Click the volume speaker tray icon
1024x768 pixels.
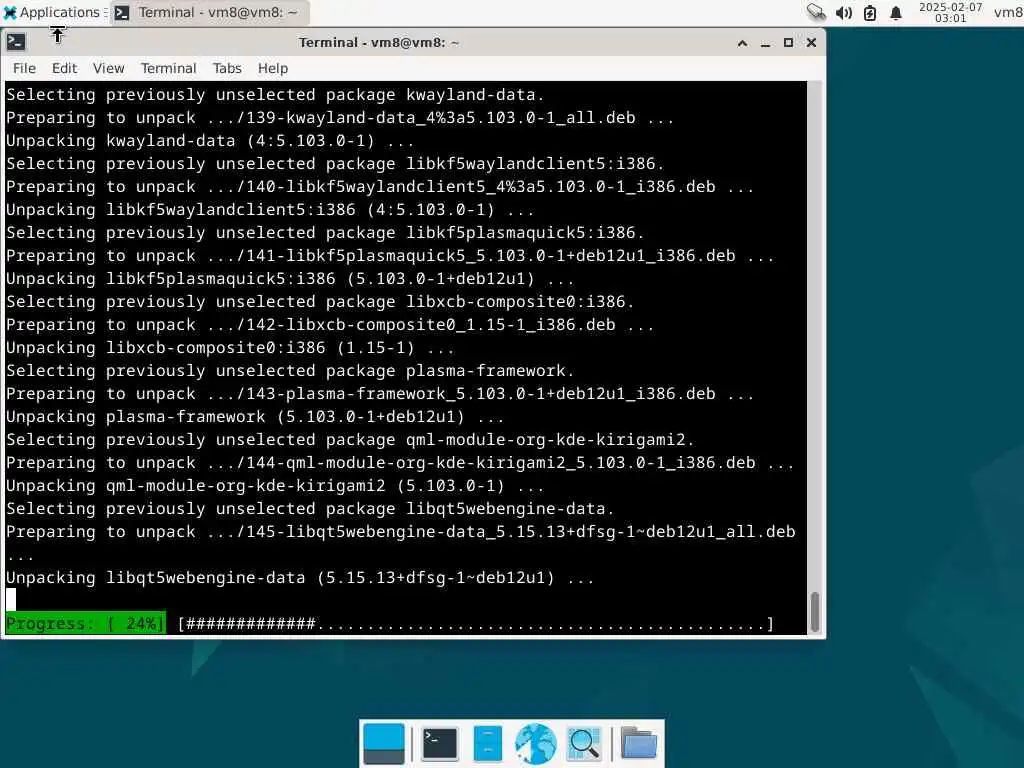(x=844, y=12)
